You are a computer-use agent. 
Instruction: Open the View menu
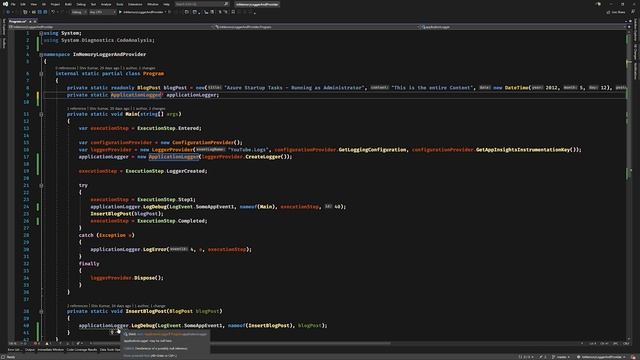(x=33, y=4)
